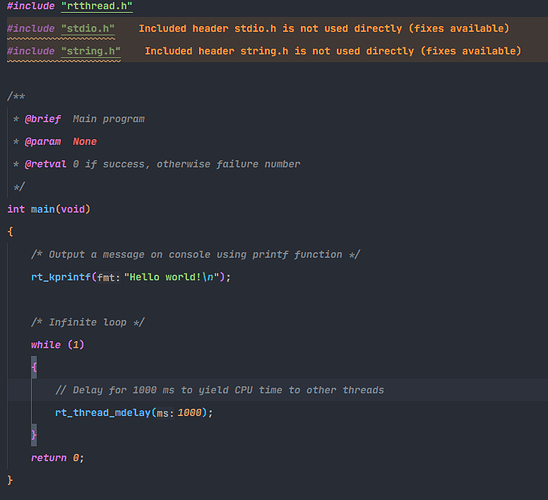
Task: Click the main function name
Action: point(43,209)
